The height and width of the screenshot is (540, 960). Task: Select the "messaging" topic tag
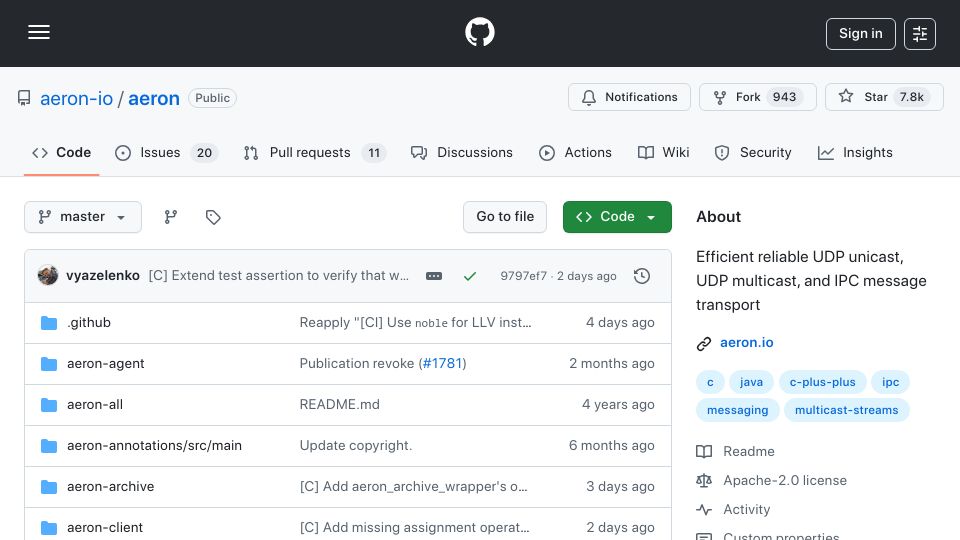pyautogui.click(x=737, y=410)
